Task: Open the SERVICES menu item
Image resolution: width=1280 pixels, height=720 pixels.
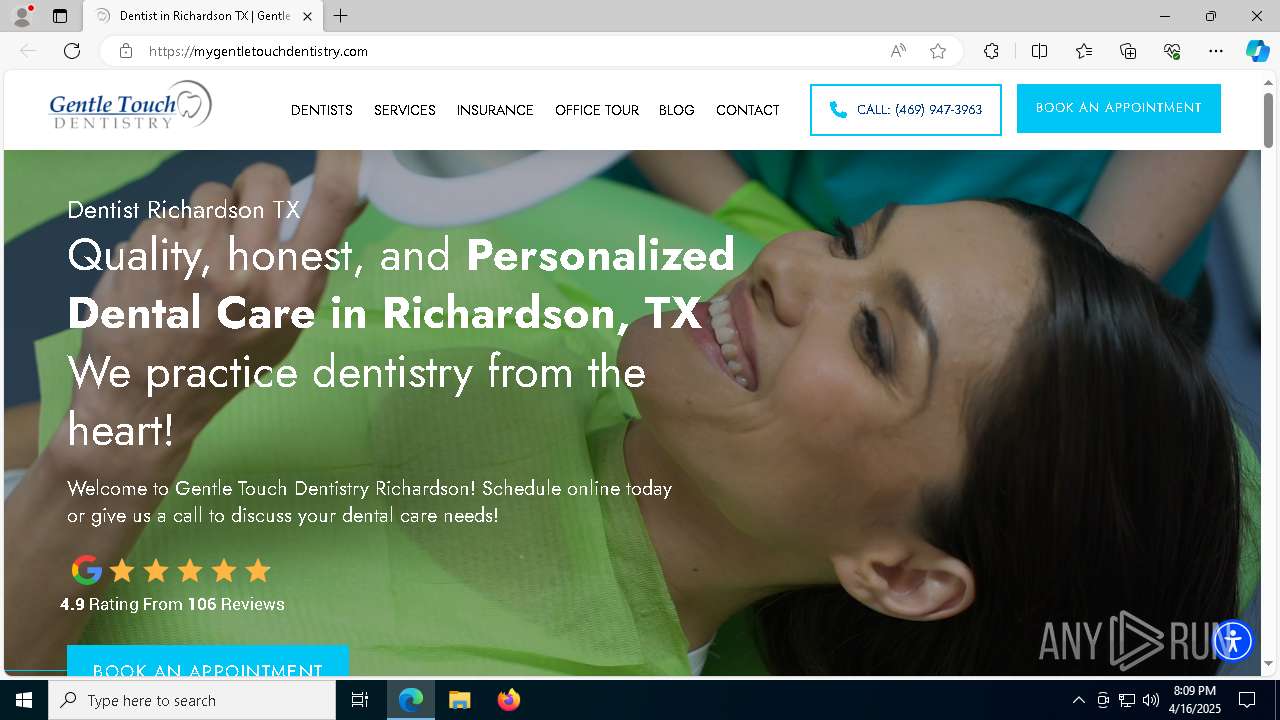Action: [x=405, y=110]
